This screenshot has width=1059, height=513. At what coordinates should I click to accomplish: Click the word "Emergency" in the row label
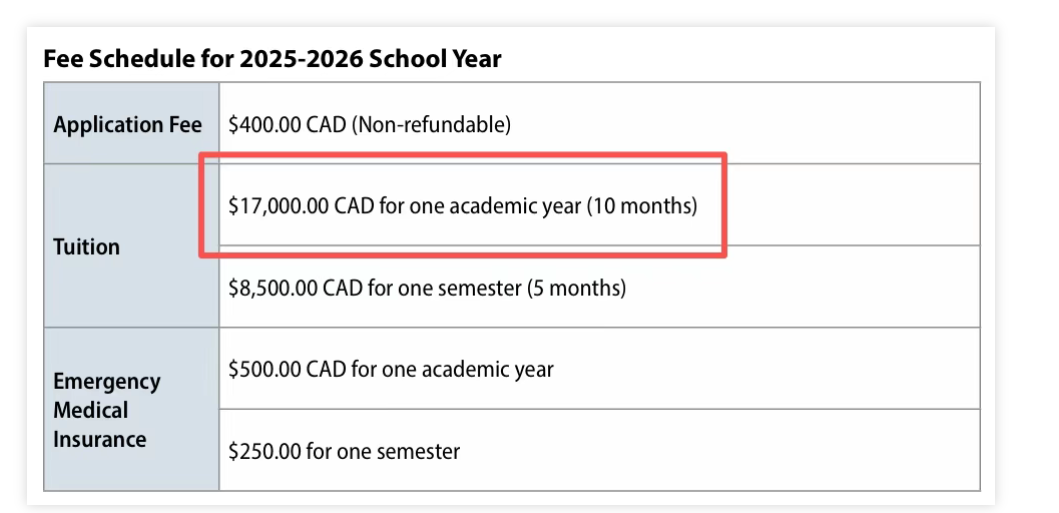coord(107,382)
